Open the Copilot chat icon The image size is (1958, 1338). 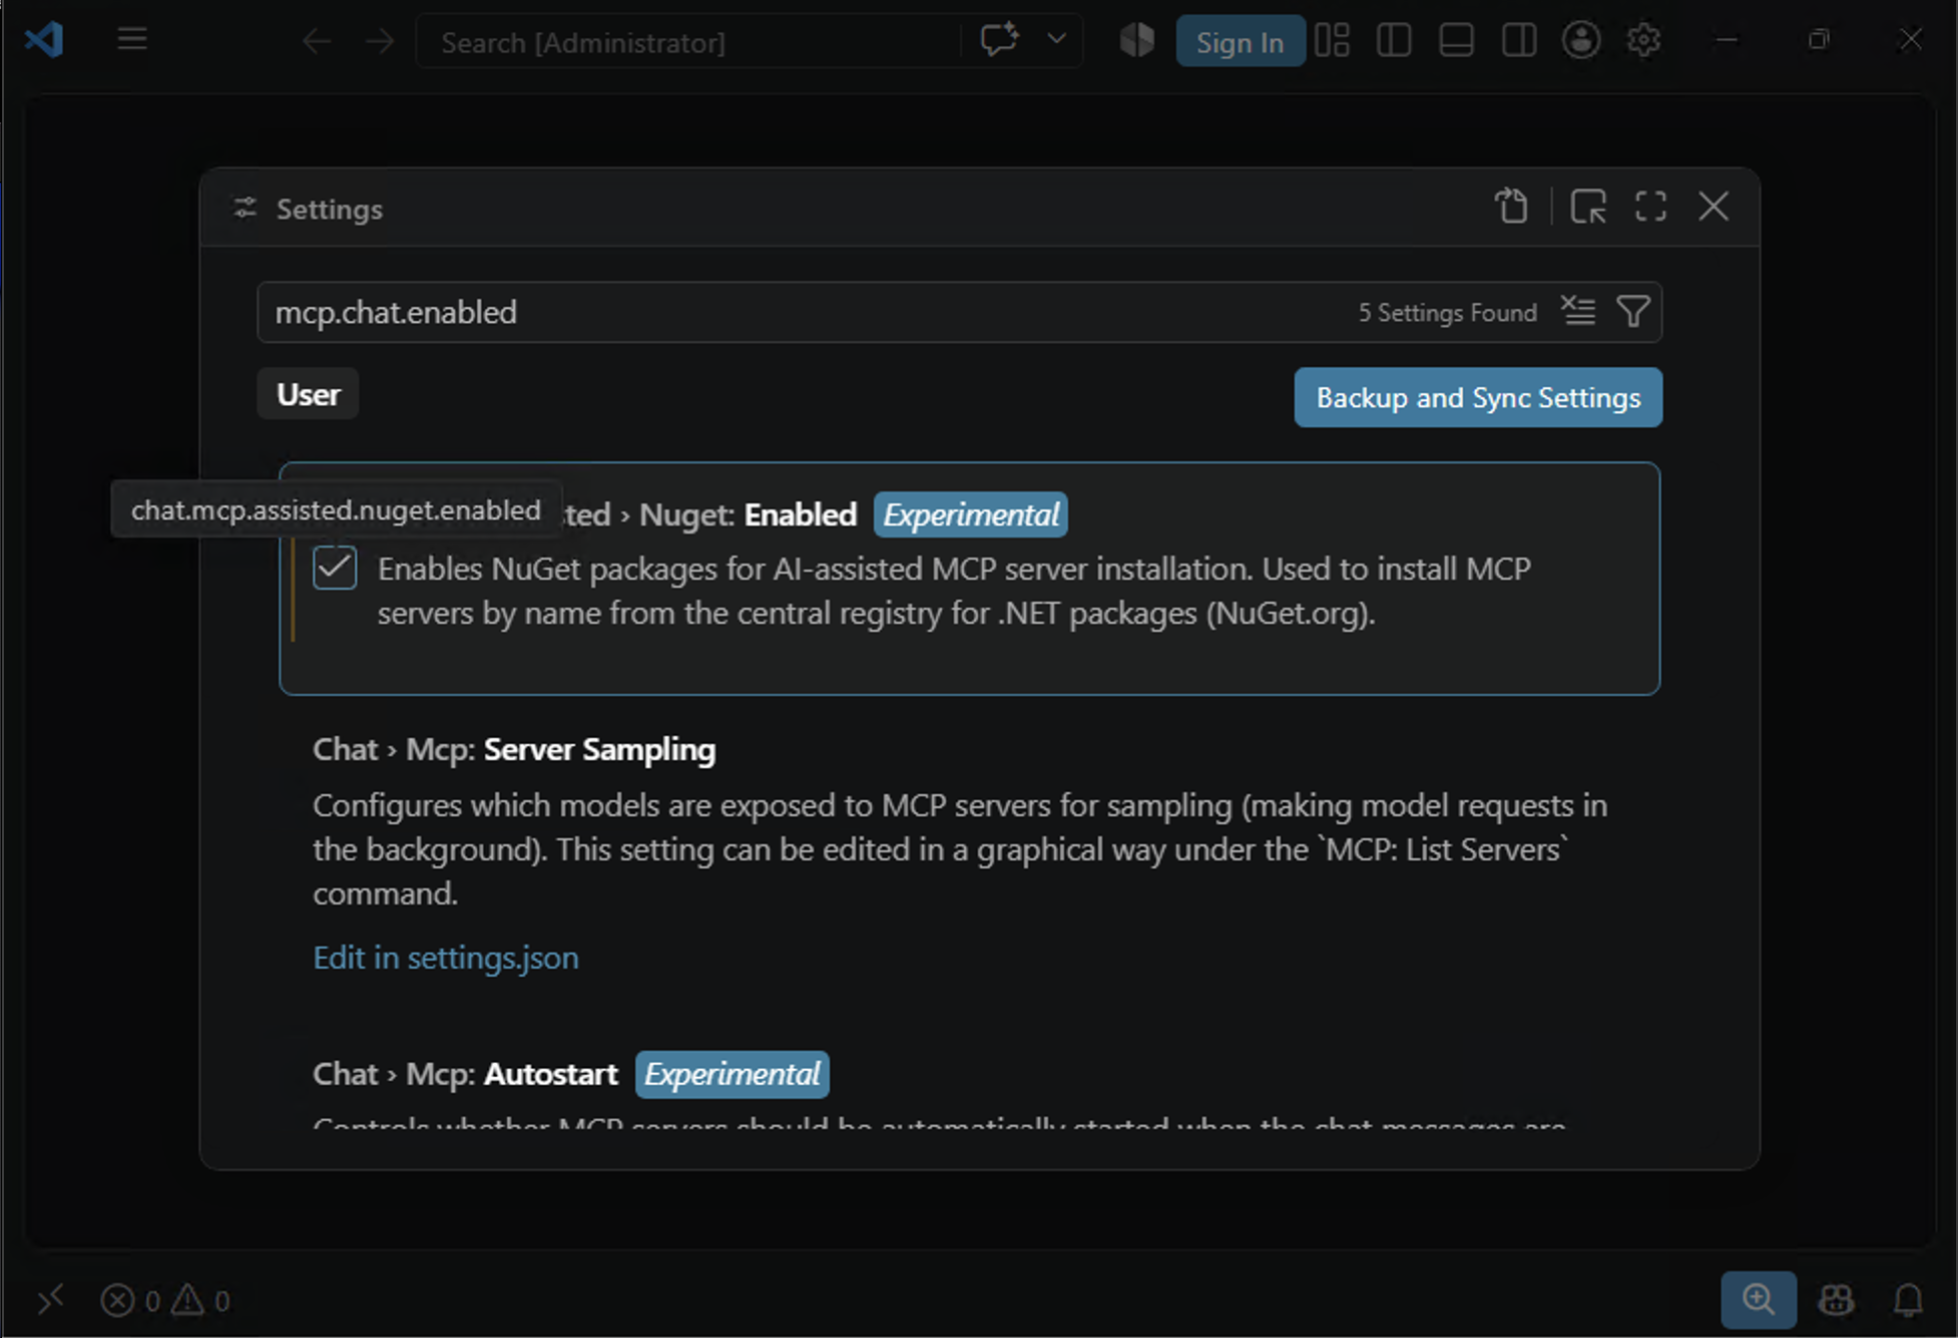999,41
